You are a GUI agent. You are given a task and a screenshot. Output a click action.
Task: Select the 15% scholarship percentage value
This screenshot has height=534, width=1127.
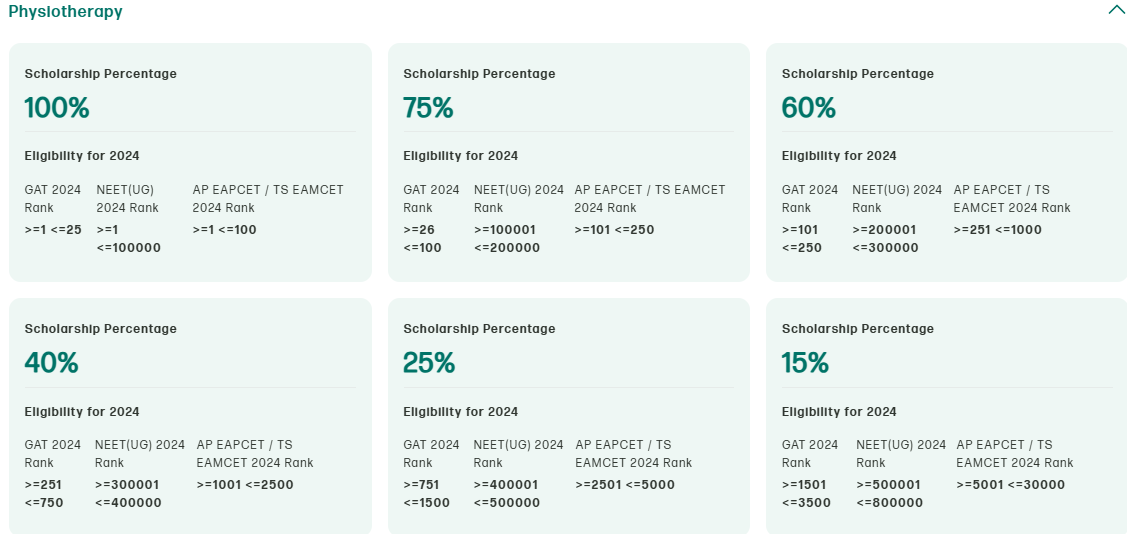[x=805, y=363]
